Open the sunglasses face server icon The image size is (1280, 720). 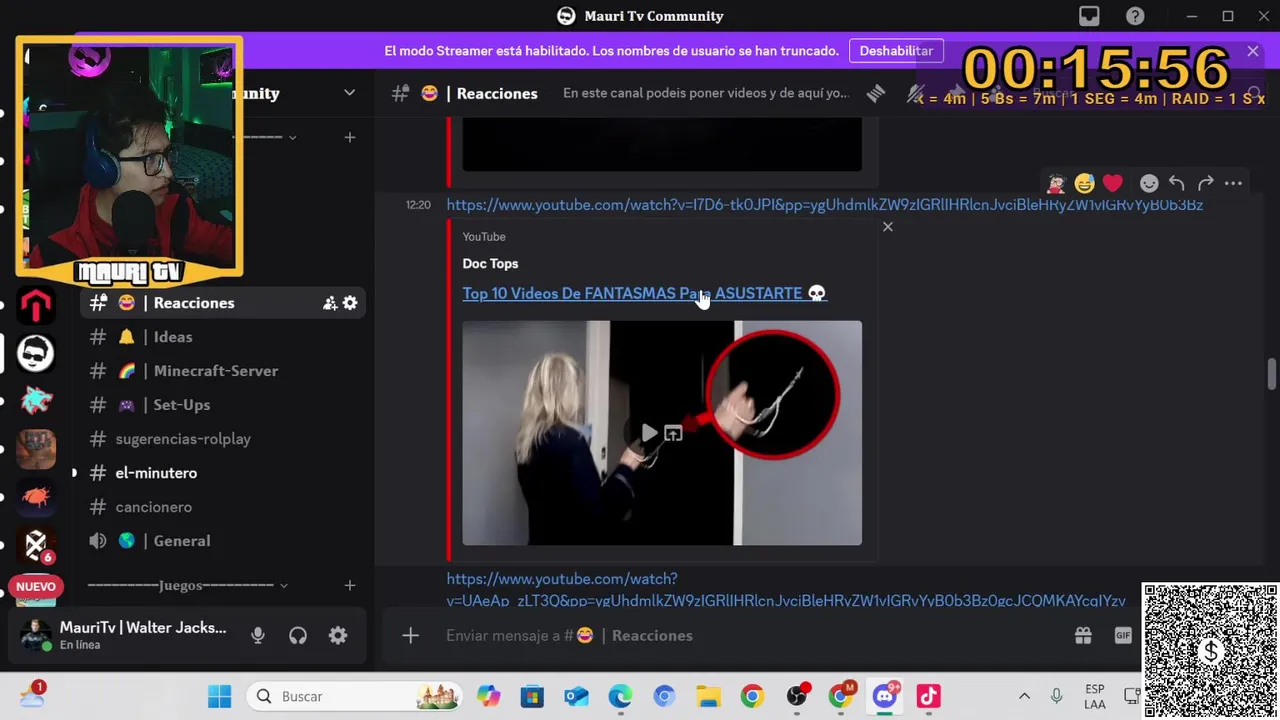36,353
